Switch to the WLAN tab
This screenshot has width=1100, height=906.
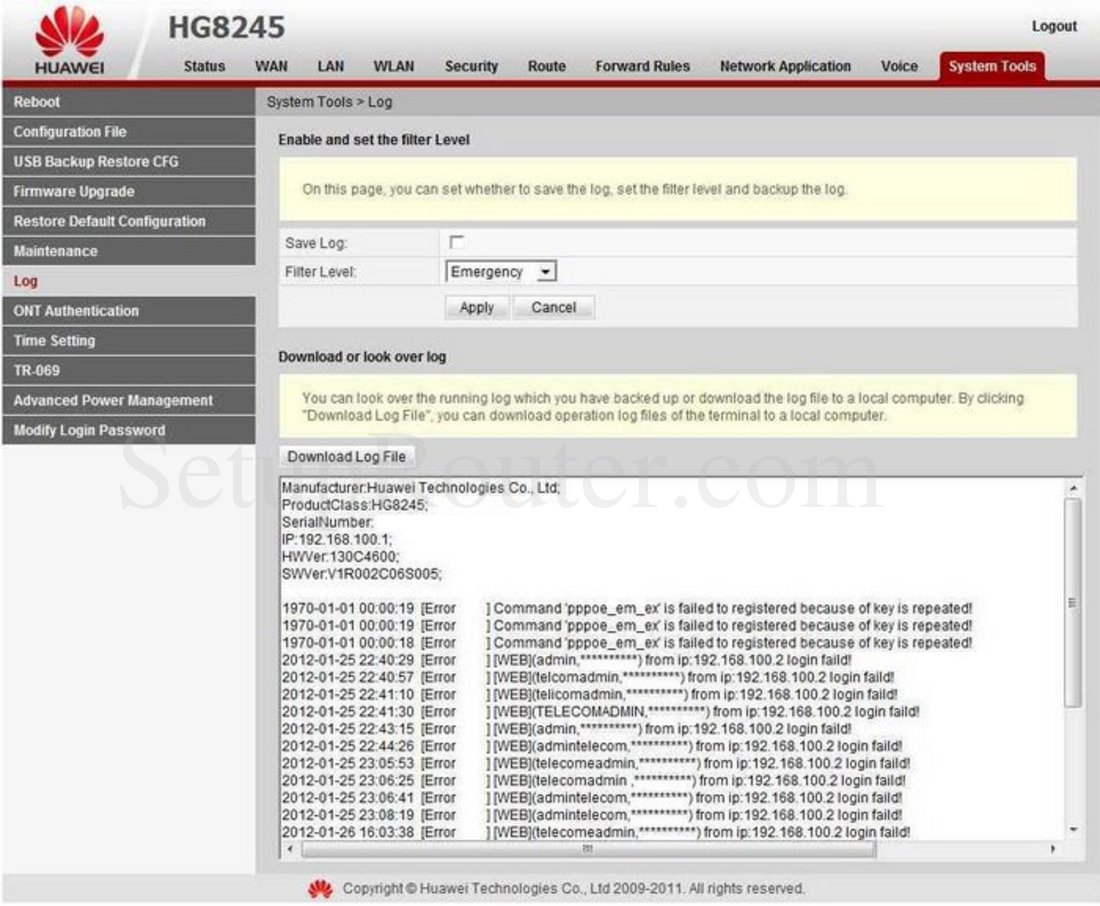[393, 66]
